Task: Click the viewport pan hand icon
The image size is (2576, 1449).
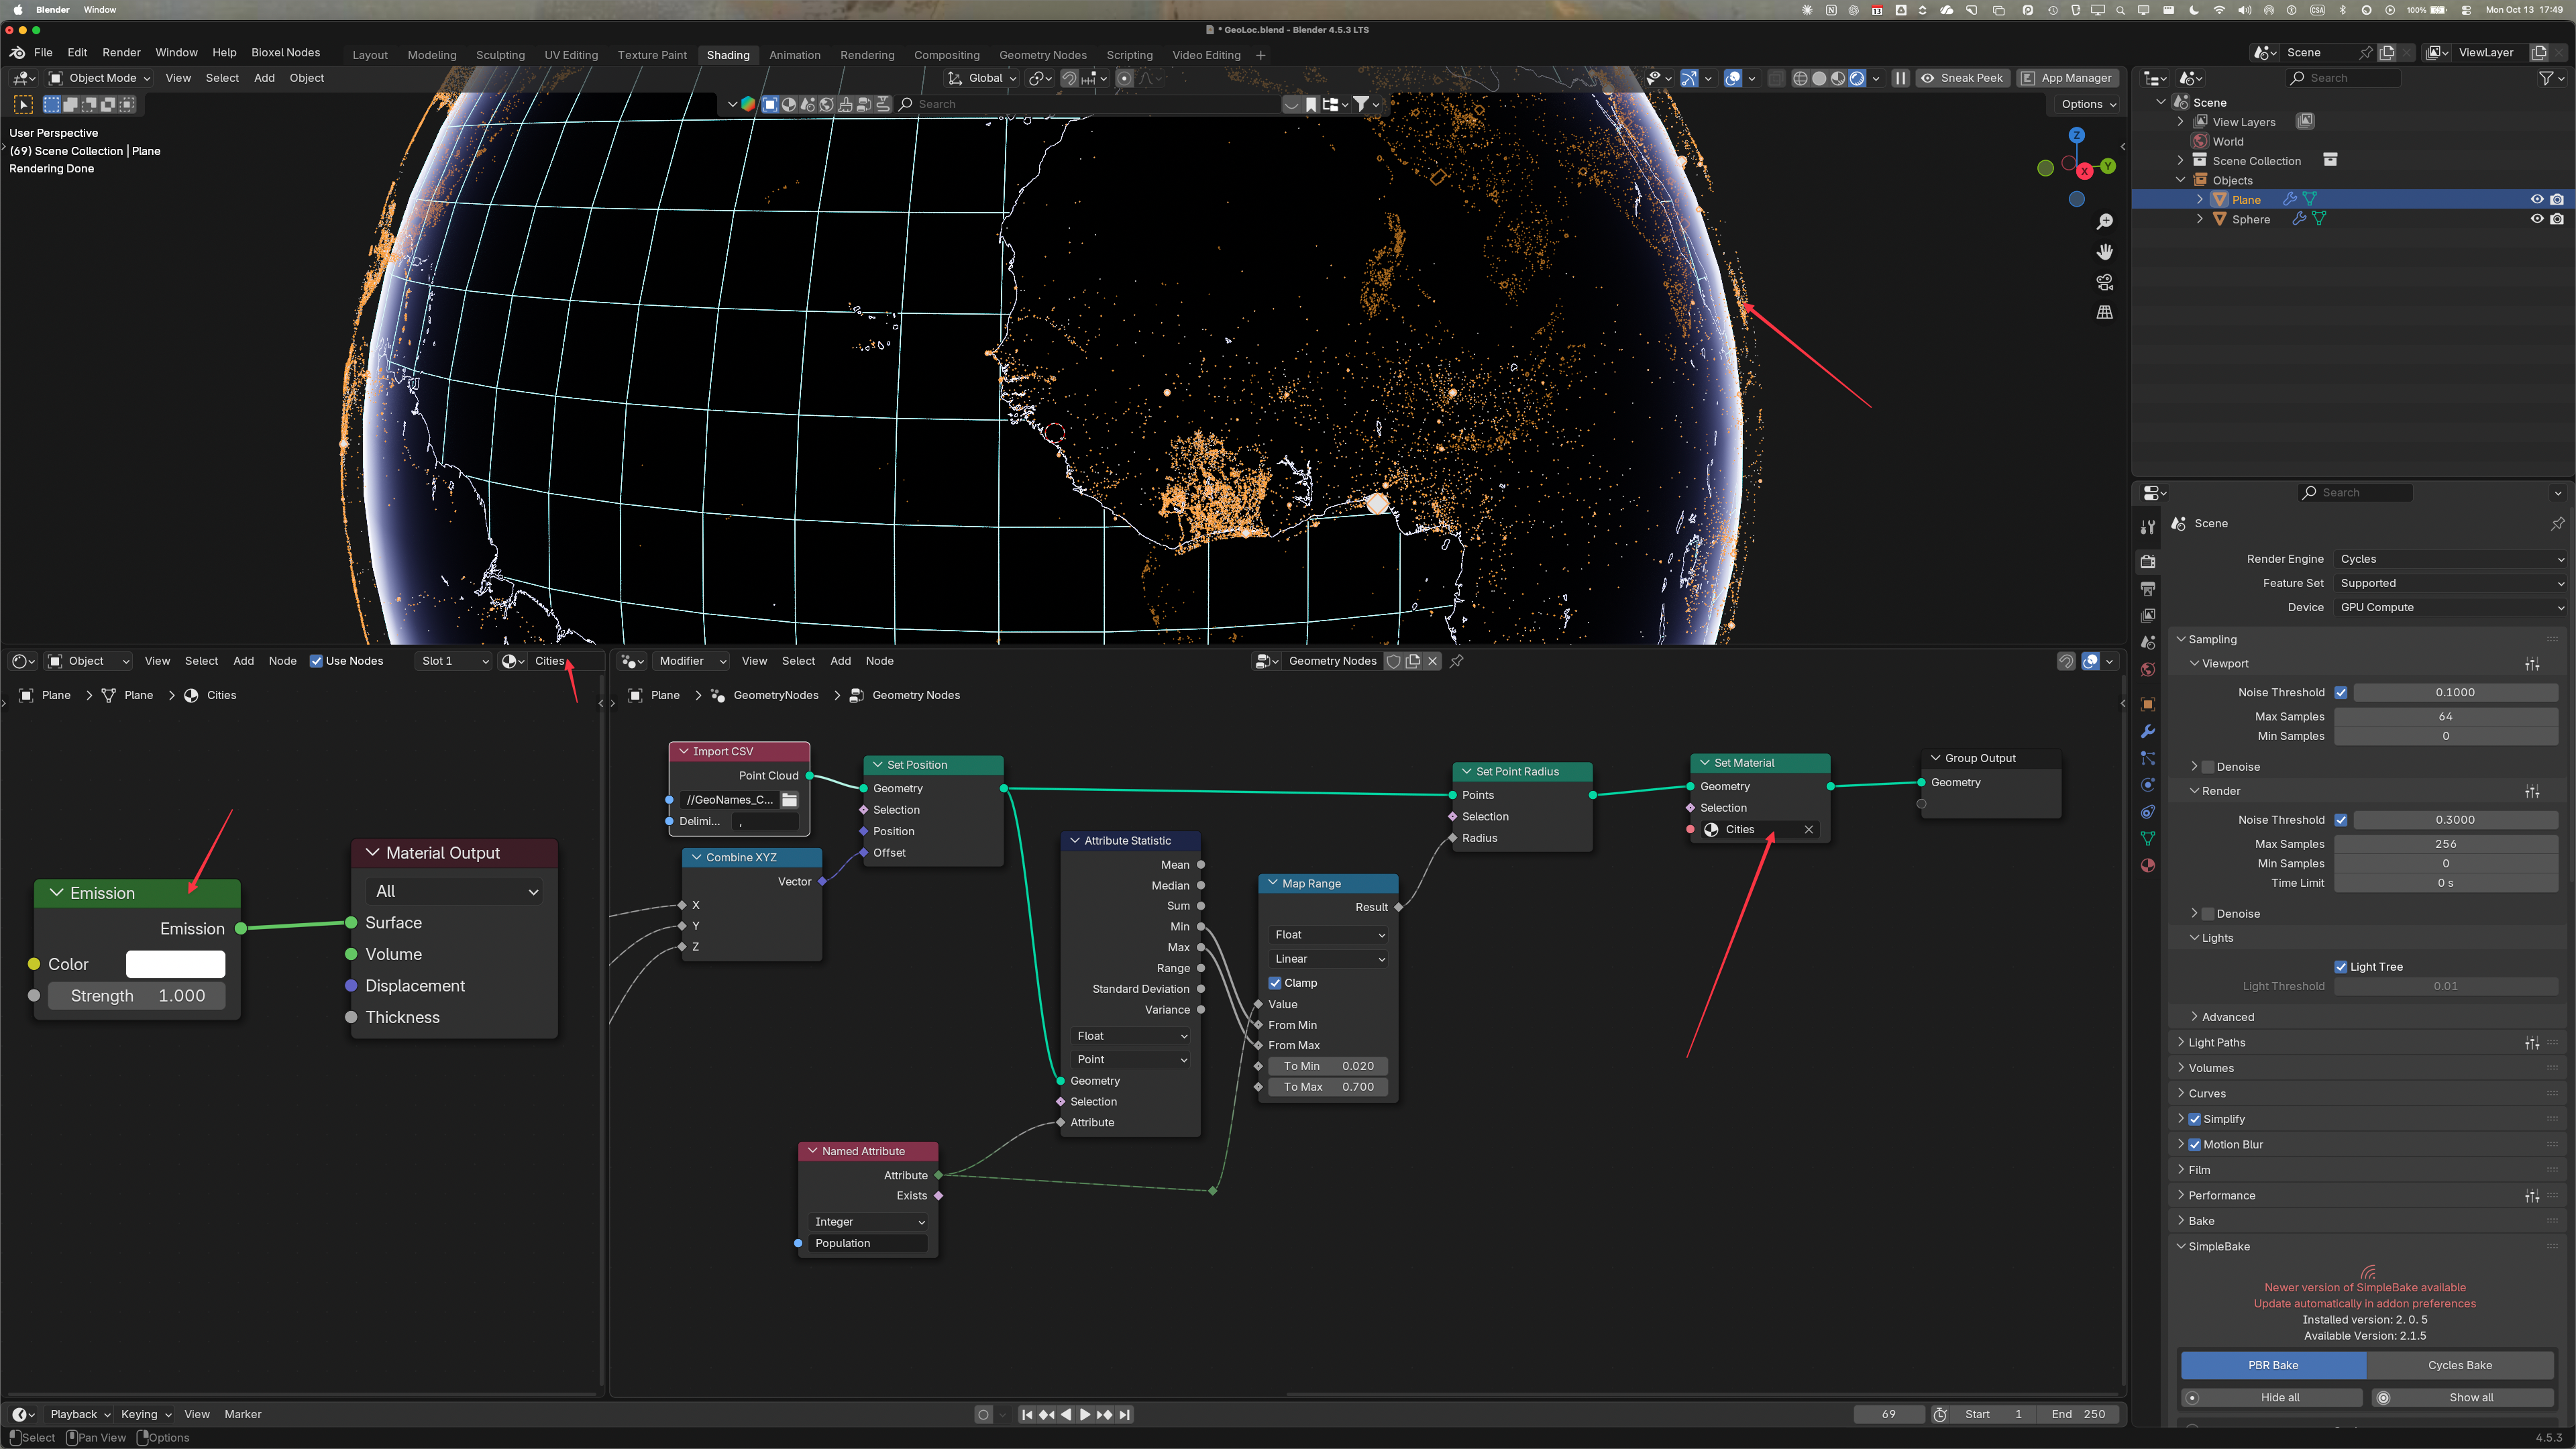Action: [2105, 251]
